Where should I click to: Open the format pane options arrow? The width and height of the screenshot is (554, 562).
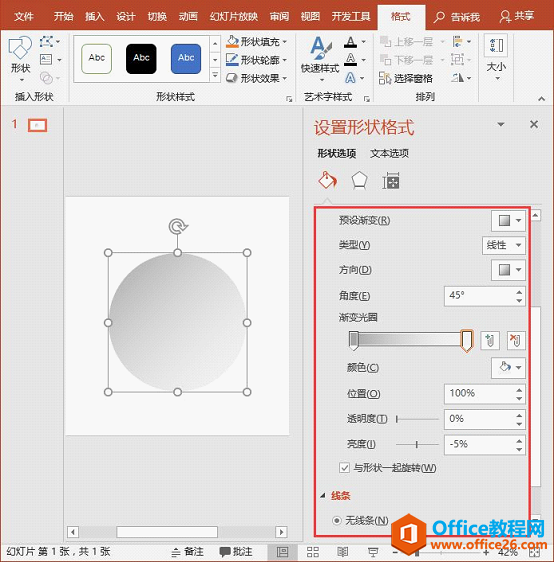(501, 124)
